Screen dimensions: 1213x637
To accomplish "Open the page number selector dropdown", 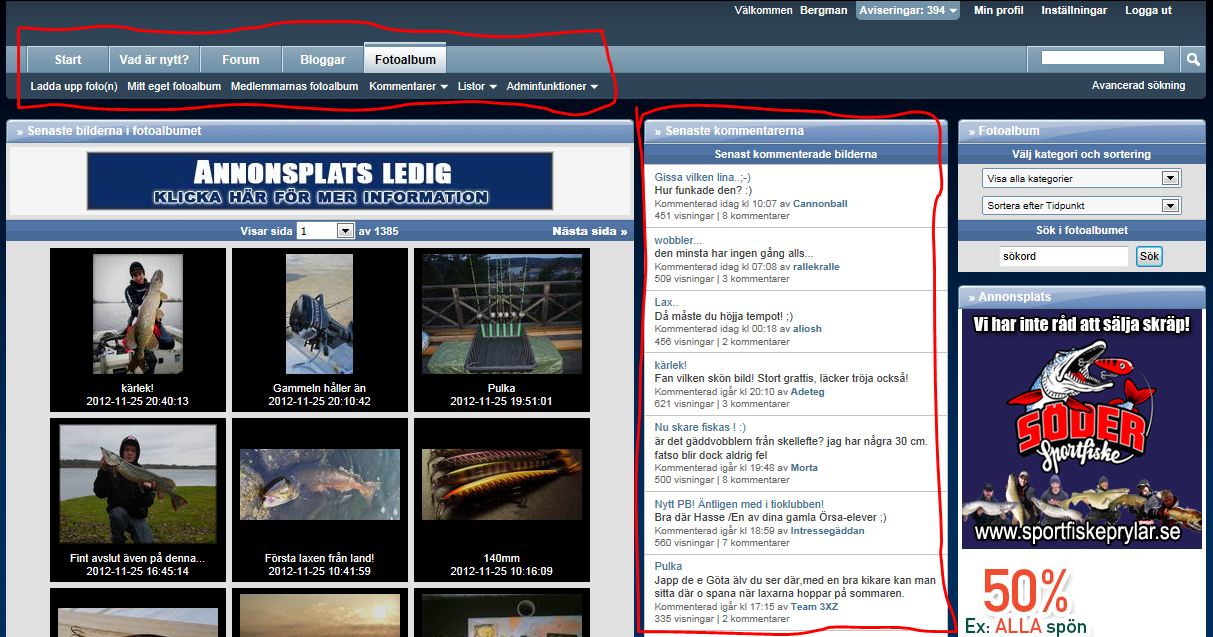I will (x=345, y=231).
